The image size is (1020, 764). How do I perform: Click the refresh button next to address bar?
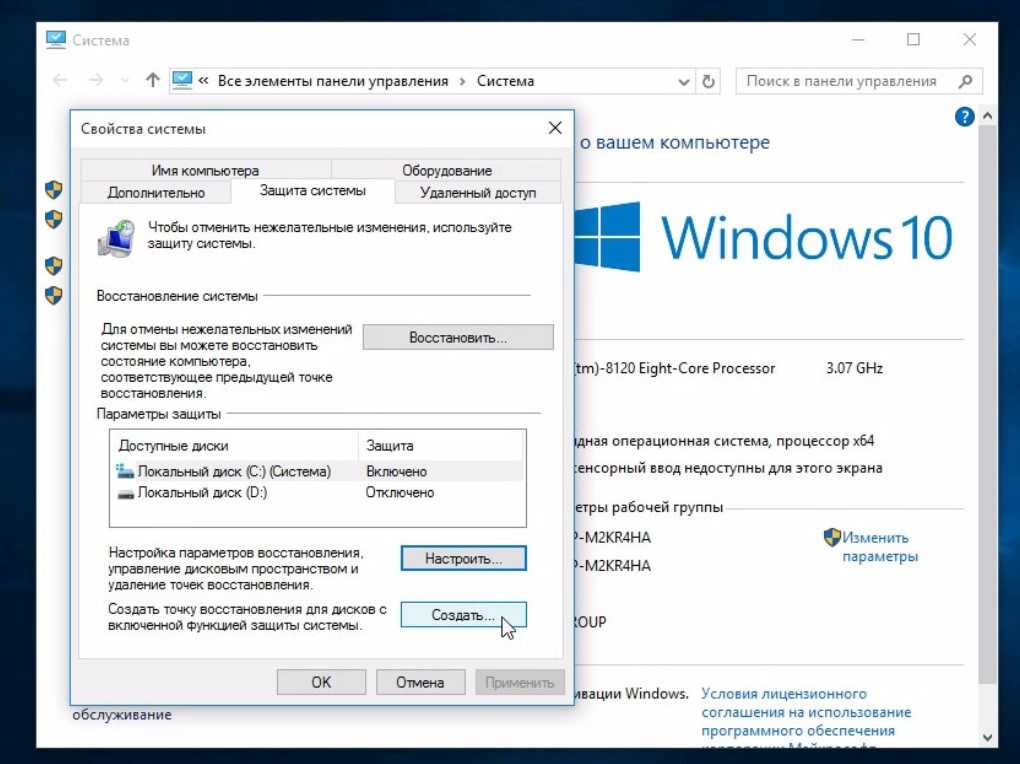(x=708, y=81)
